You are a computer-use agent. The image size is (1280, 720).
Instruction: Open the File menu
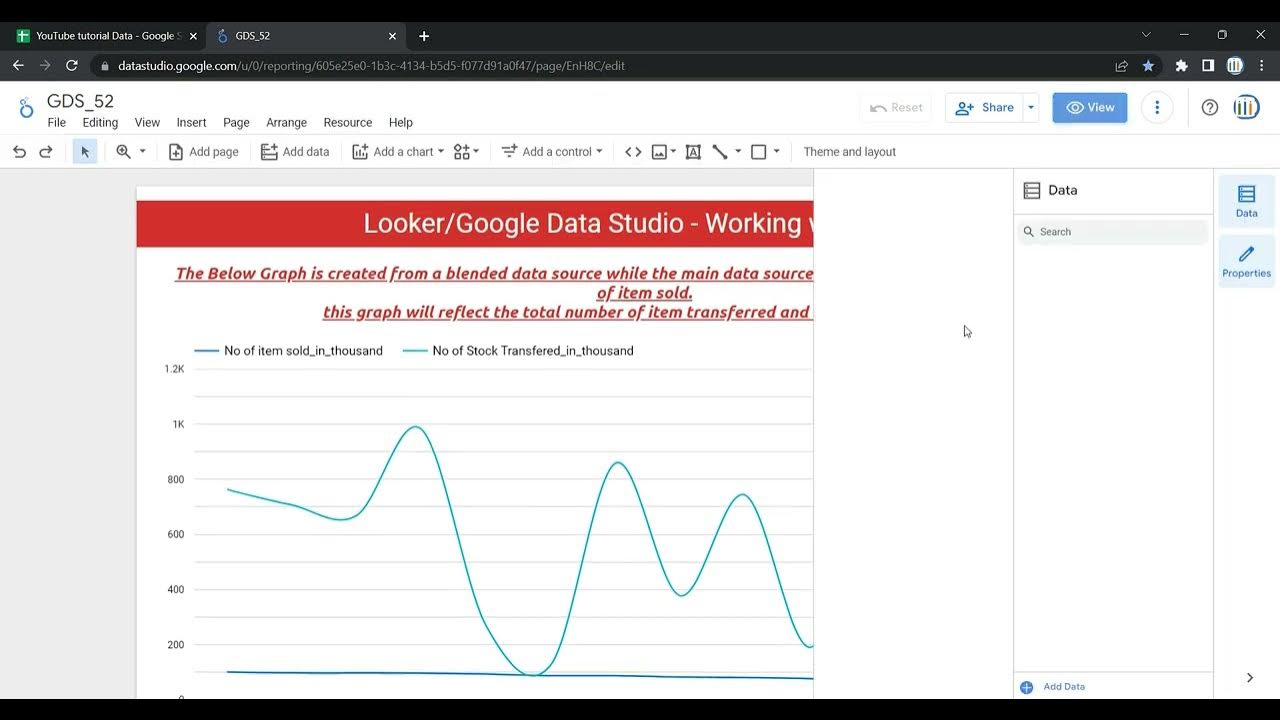click(x=57, y=122)
